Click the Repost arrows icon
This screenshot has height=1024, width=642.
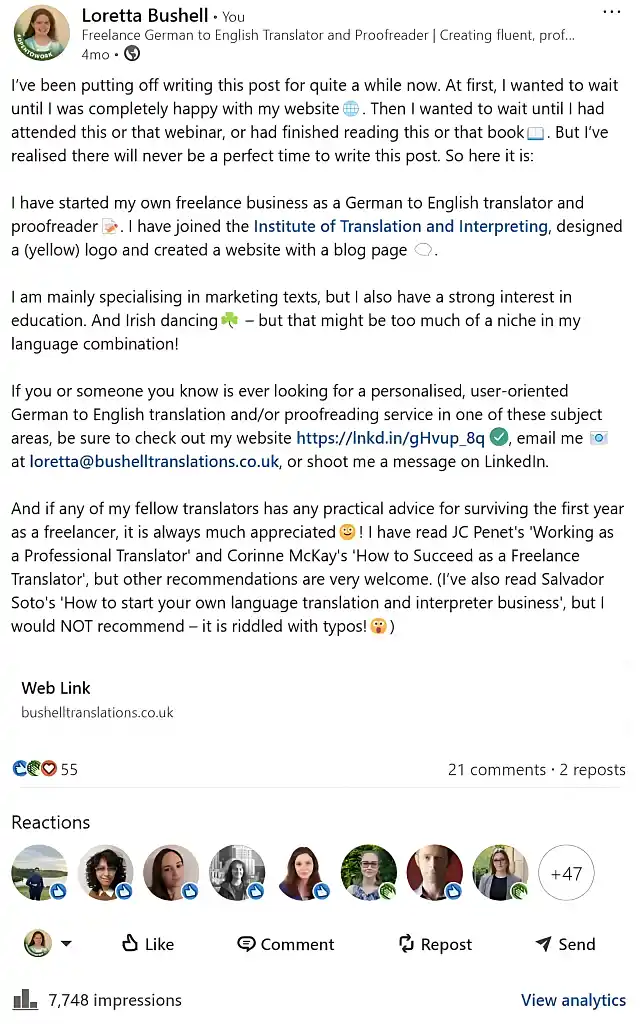pos(406,943)
